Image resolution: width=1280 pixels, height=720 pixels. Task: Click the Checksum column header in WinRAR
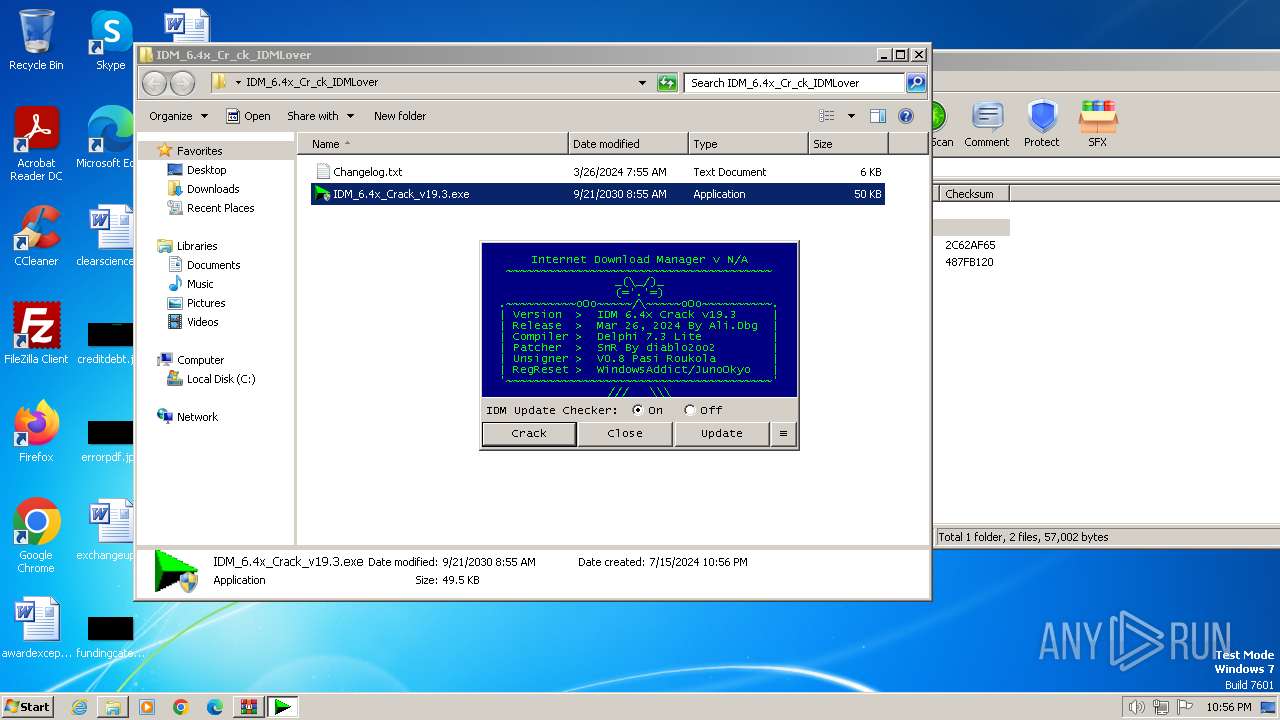tap(973, 194)
